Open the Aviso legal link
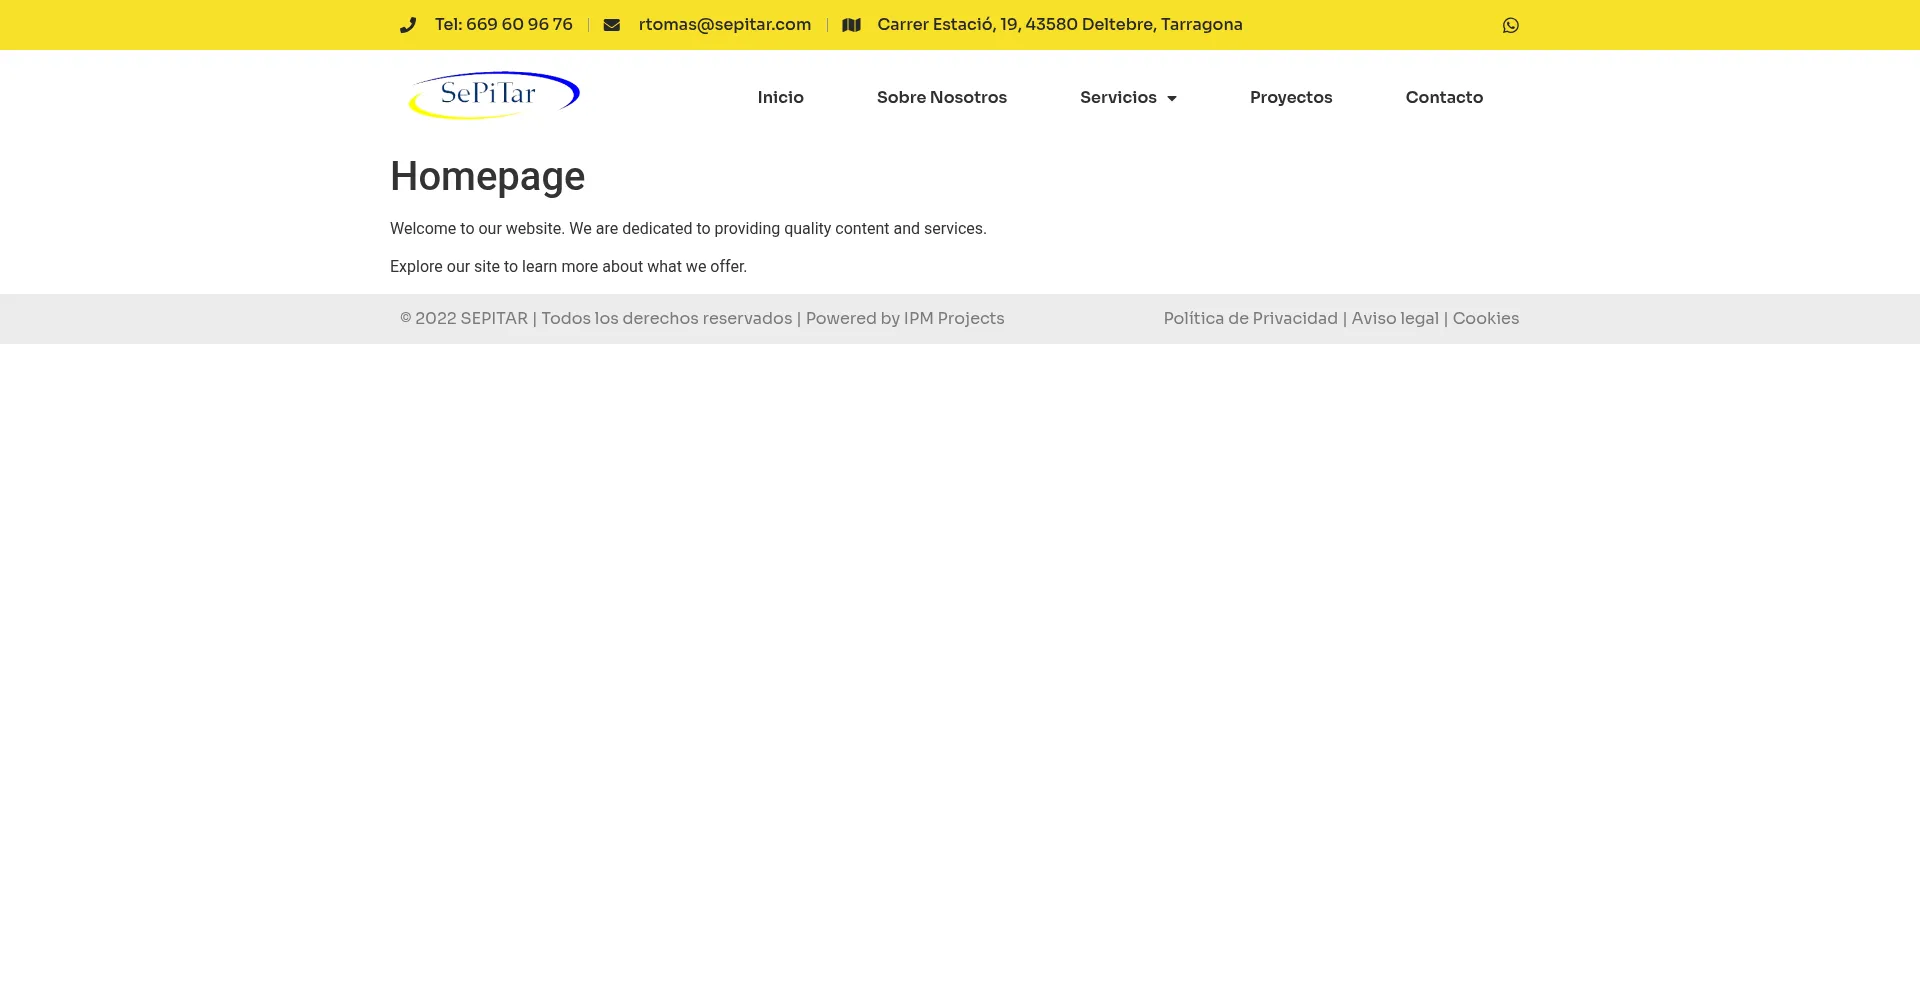The height and width of the screenshot is (993, 1920). (1395, 318)
